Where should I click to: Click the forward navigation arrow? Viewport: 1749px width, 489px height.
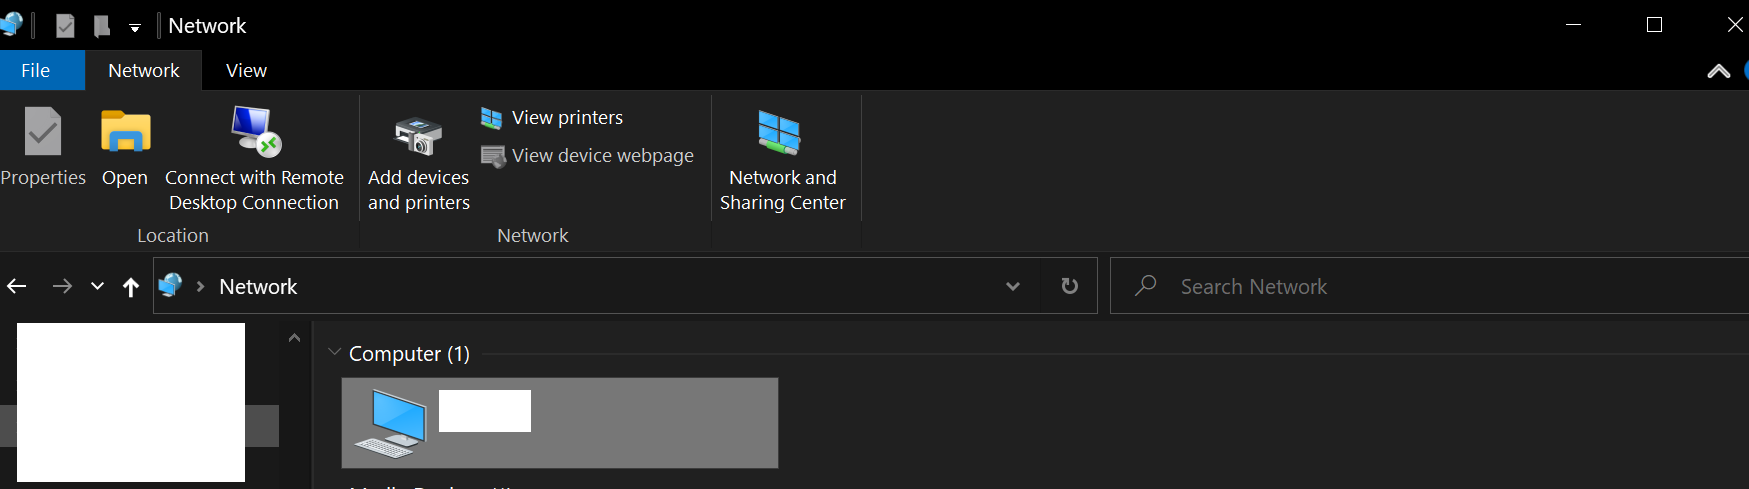[x=62, y=287]
